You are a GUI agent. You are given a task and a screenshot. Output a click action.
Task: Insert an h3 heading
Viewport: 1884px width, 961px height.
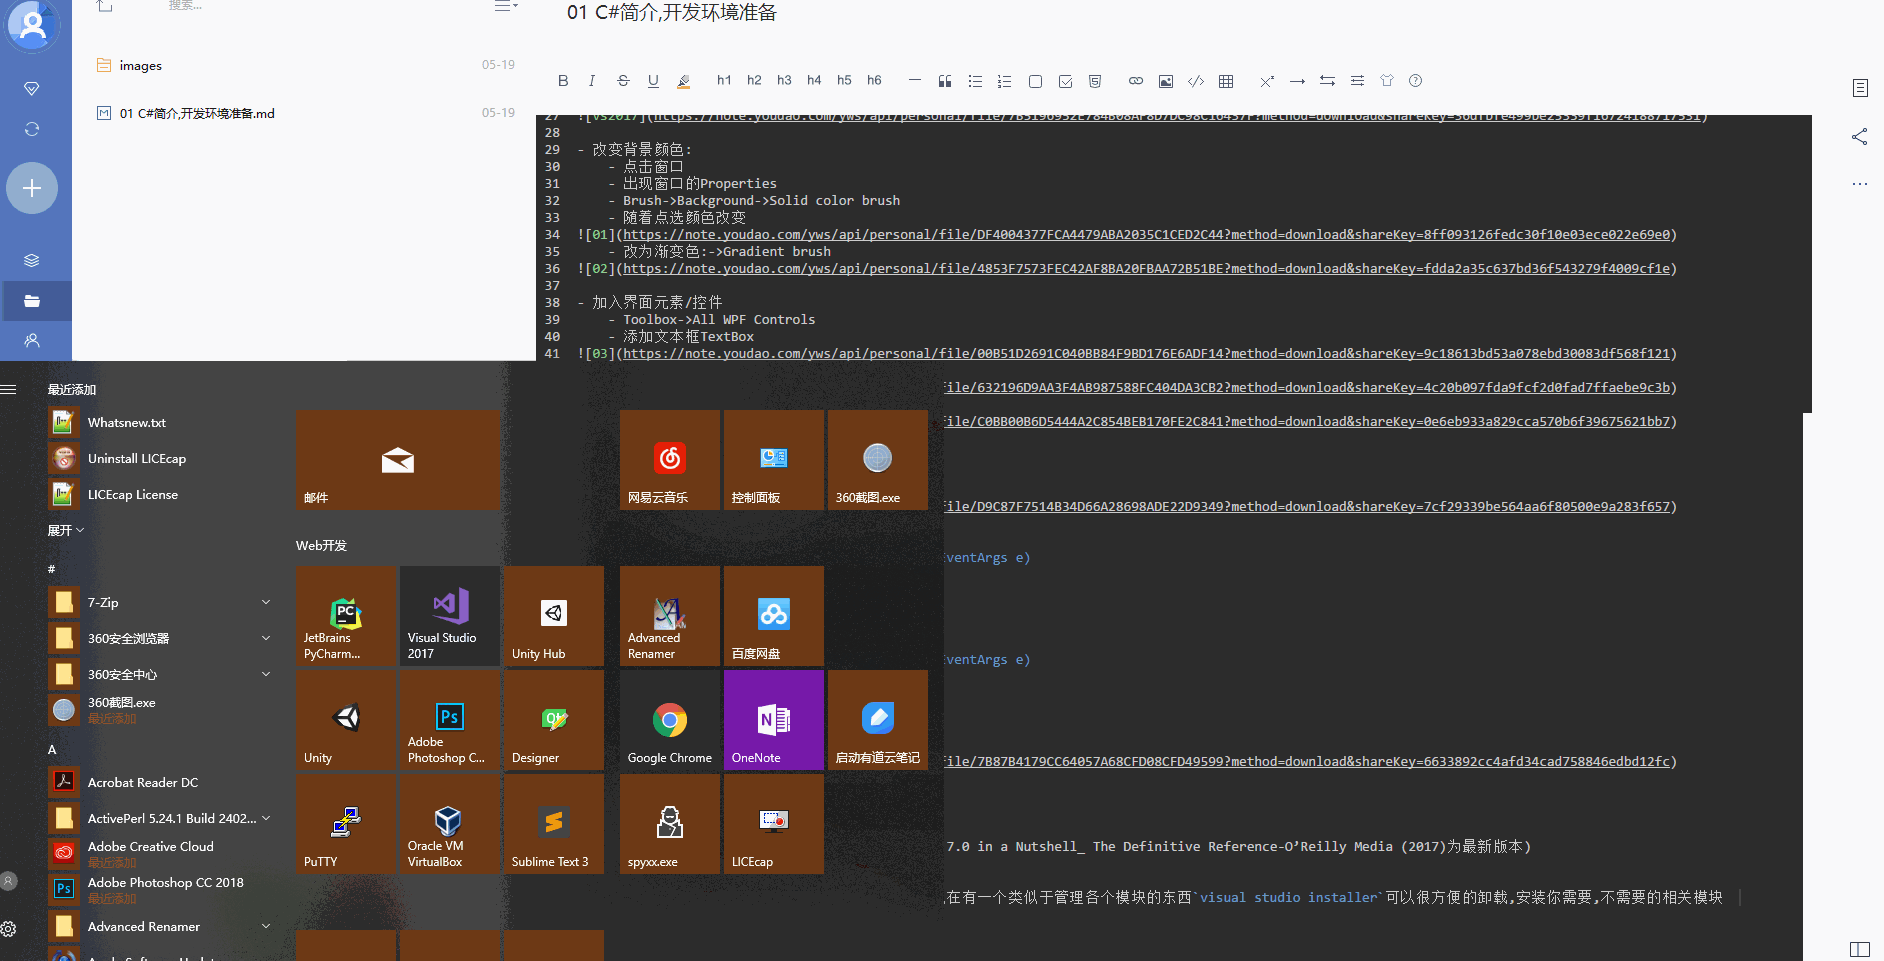click(x=784, y=80)
